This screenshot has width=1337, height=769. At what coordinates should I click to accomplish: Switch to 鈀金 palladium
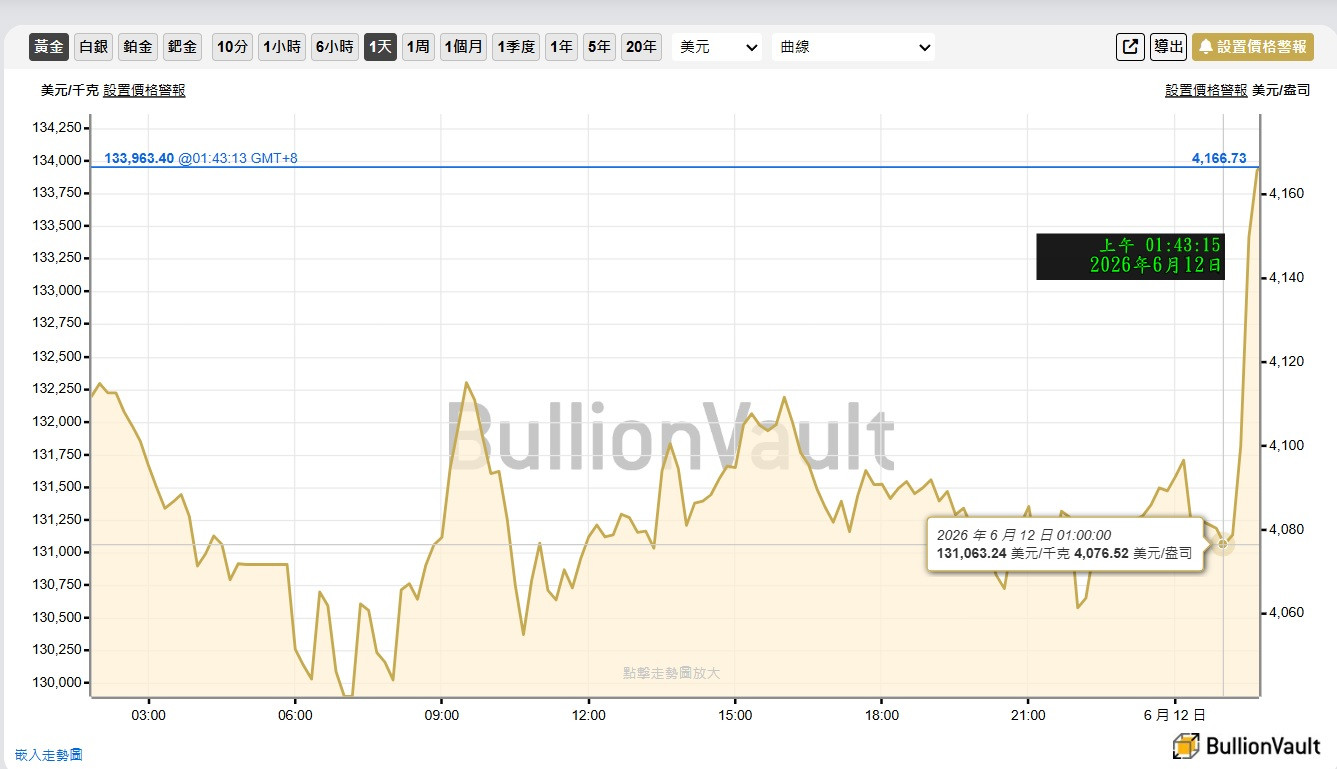point(183,47)
